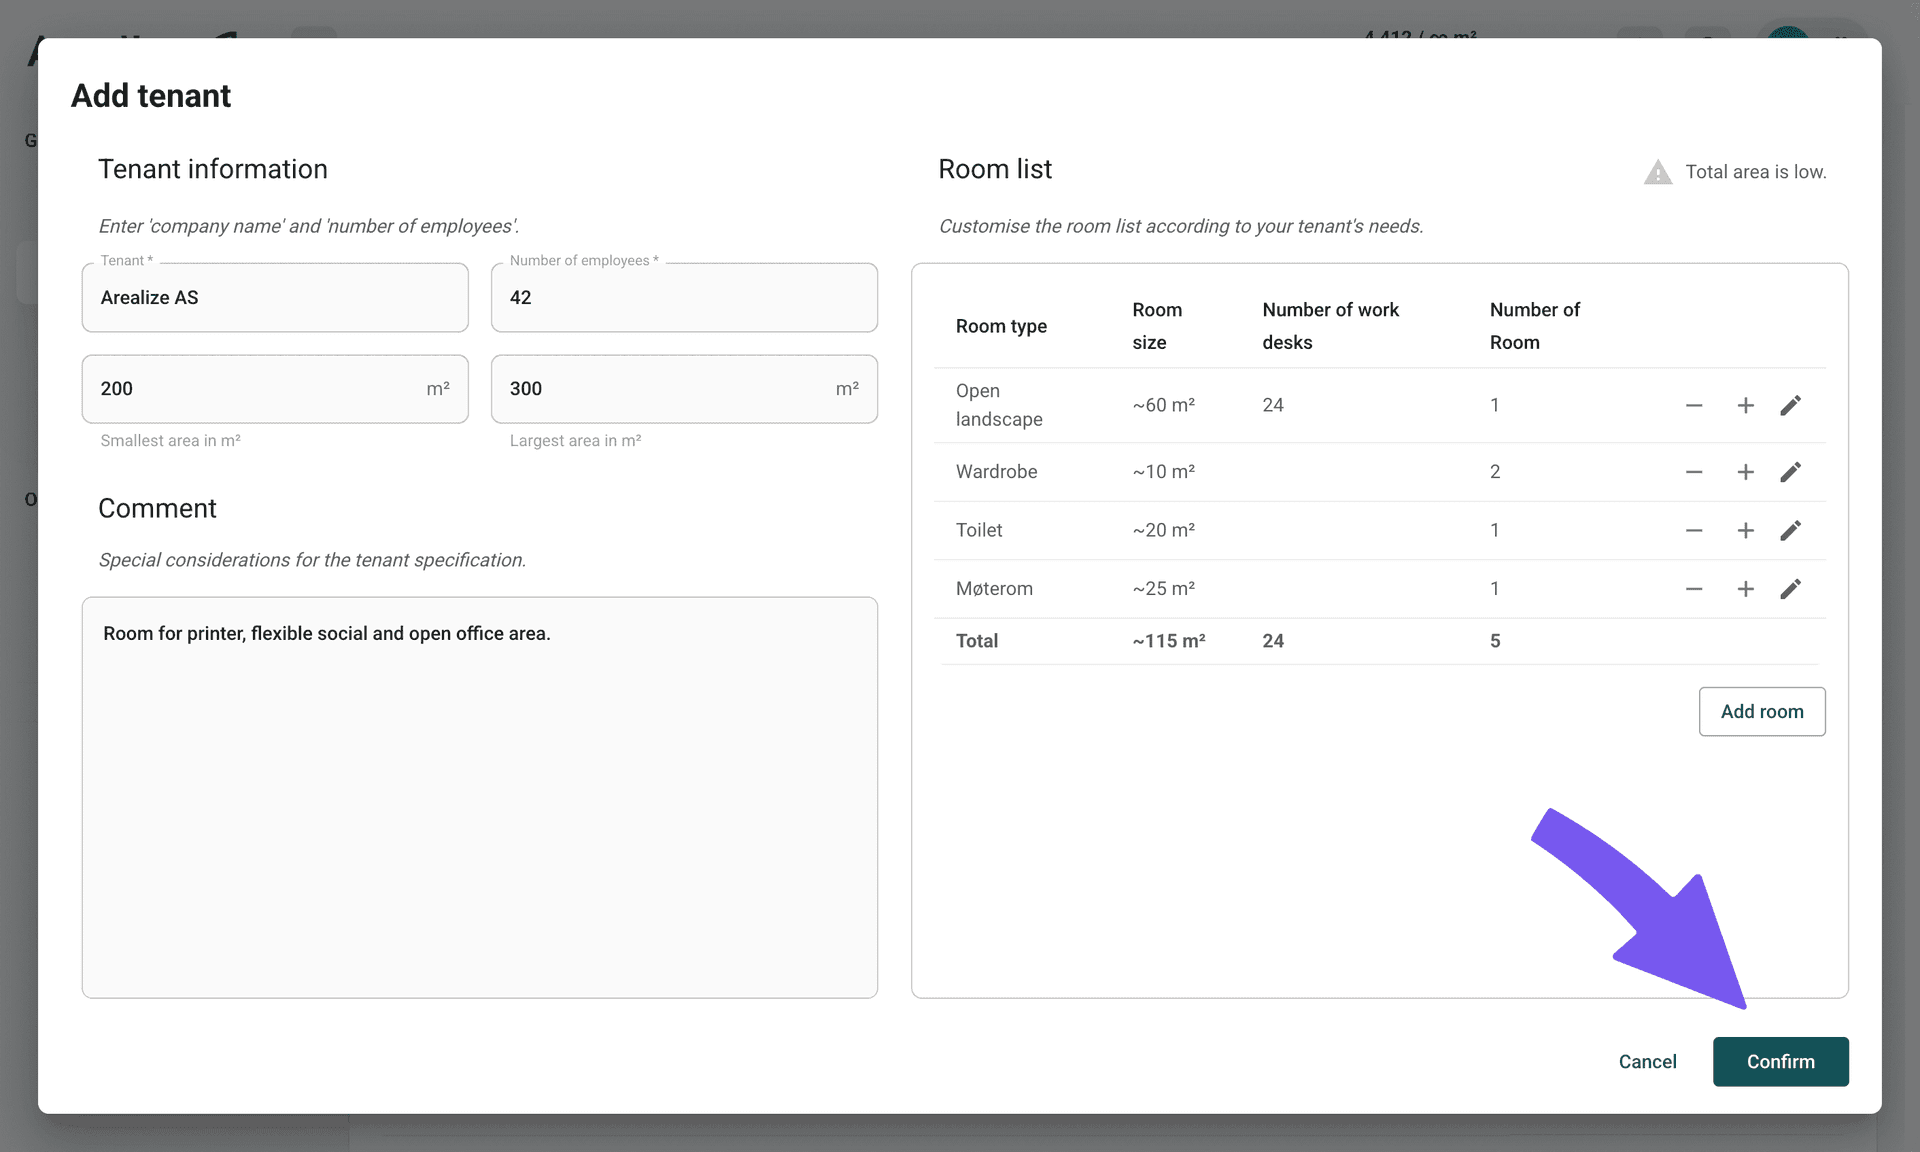Open the edit pencil for Møterom
The height and width of the screenshot is (1152, 1920).
point(1790,589)
